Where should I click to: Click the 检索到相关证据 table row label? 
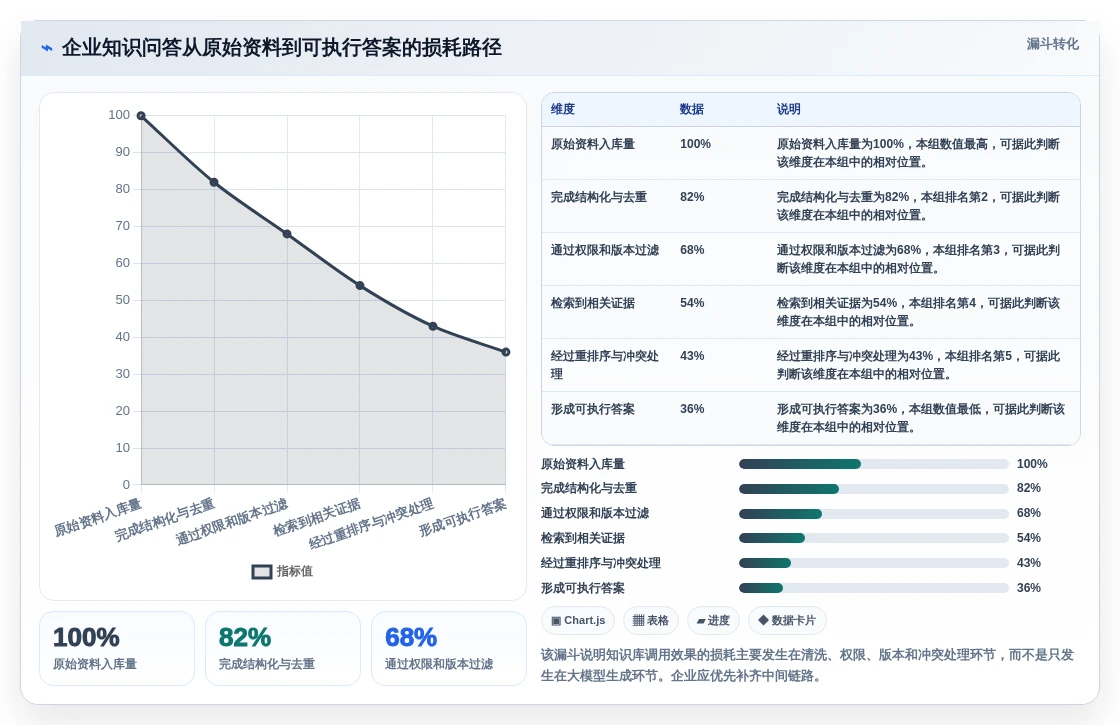pos(593,303)
